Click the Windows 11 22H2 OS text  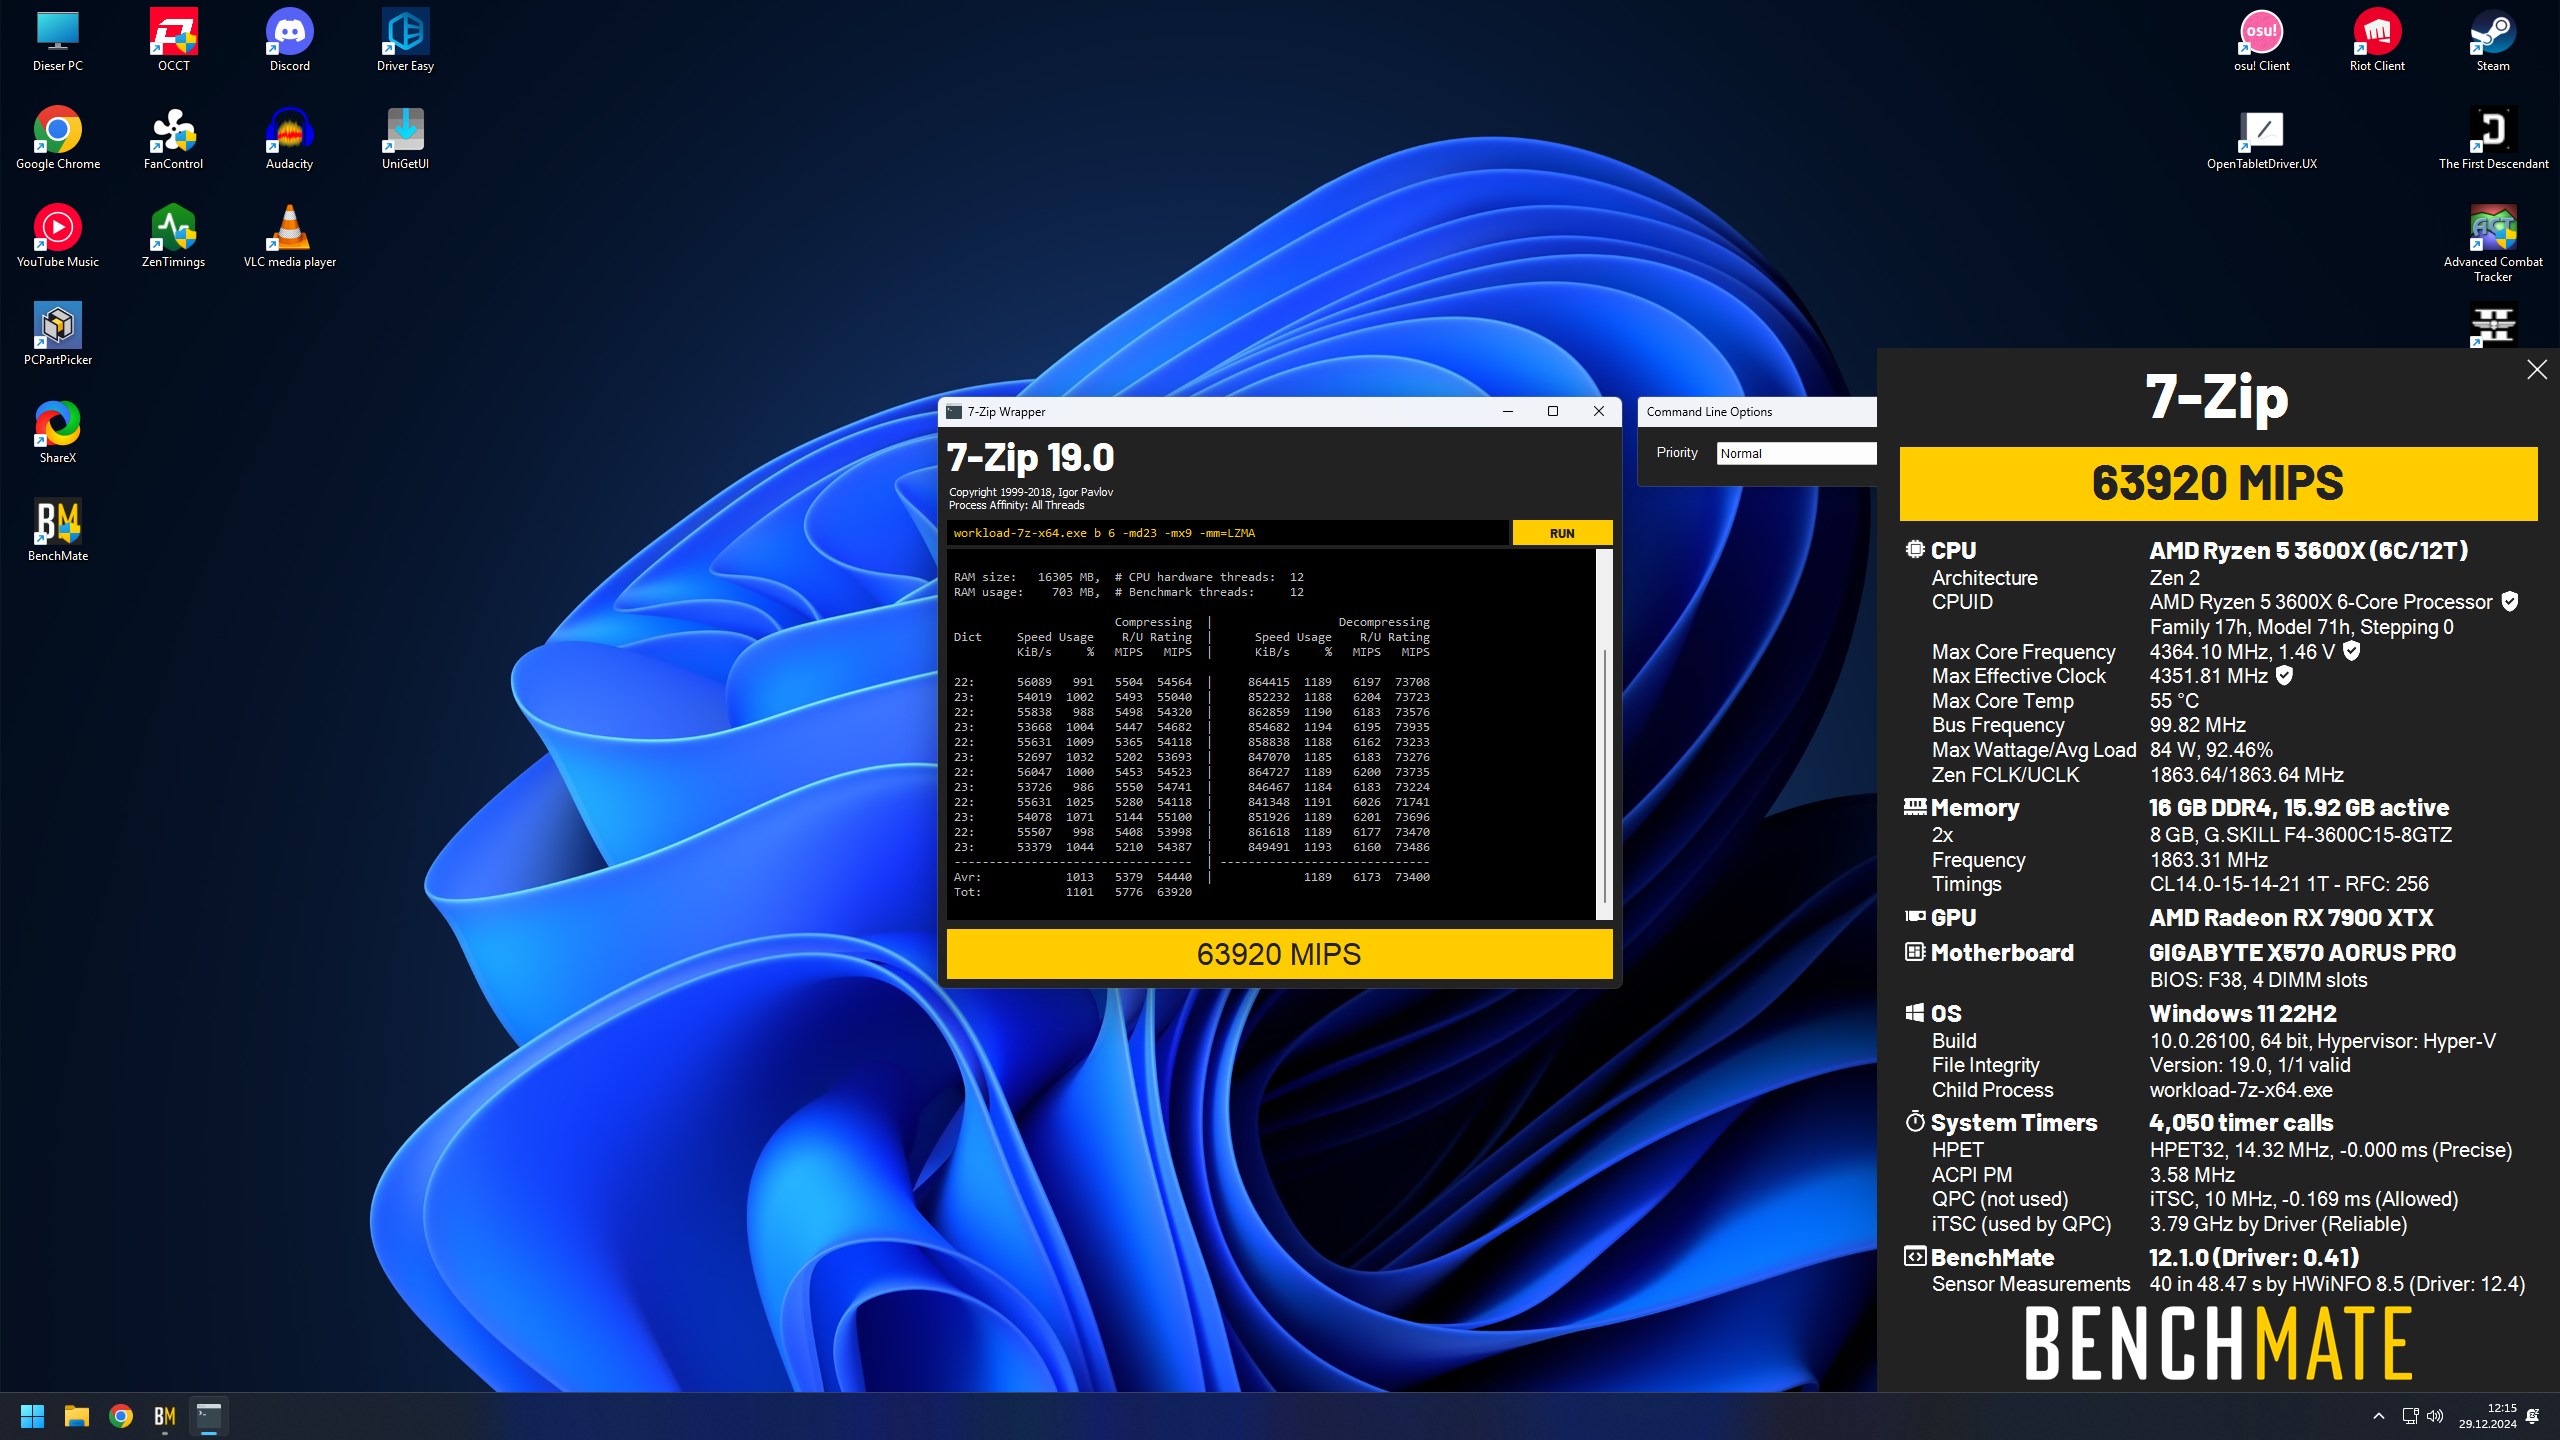[2243, 1013]
